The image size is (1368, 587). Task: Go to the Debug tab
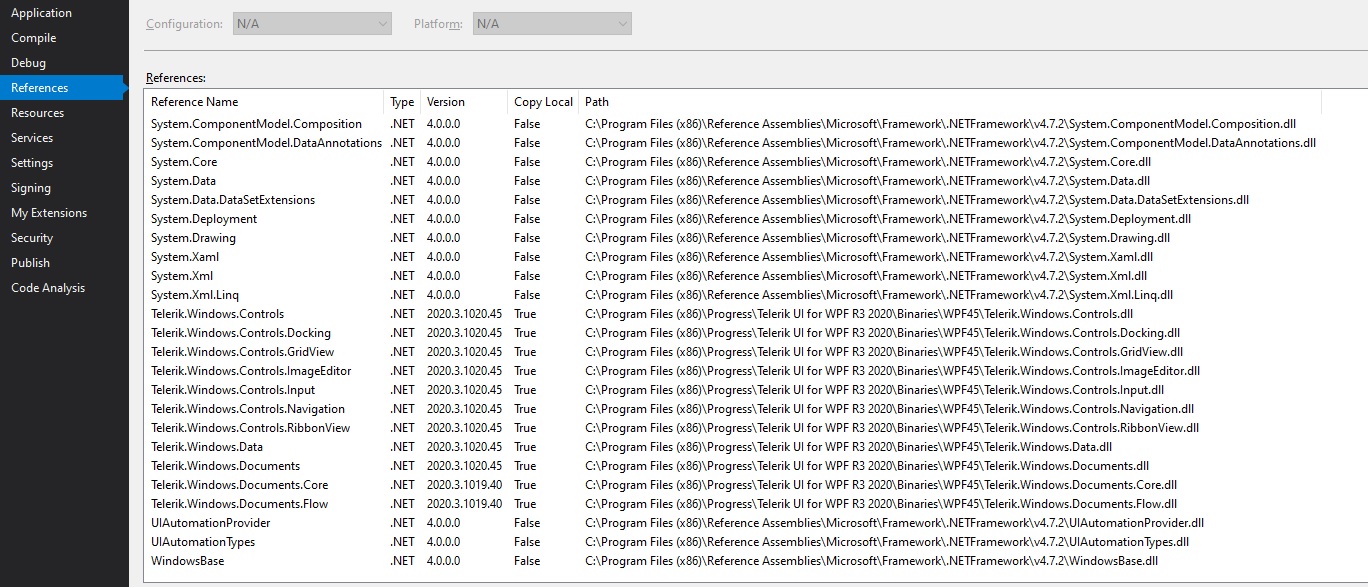(x=29, y=63)
